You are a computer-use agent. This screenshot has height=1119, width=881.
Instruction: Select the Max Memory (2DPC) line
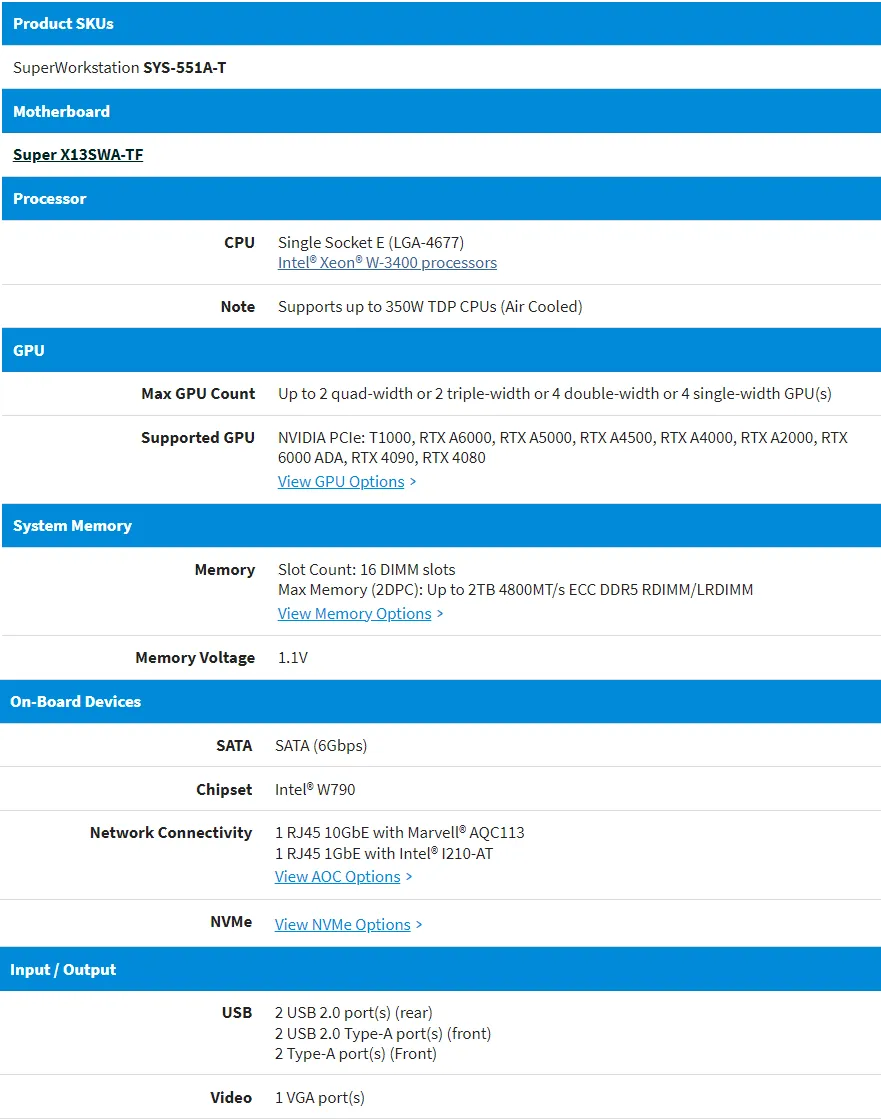click(516, 589)
